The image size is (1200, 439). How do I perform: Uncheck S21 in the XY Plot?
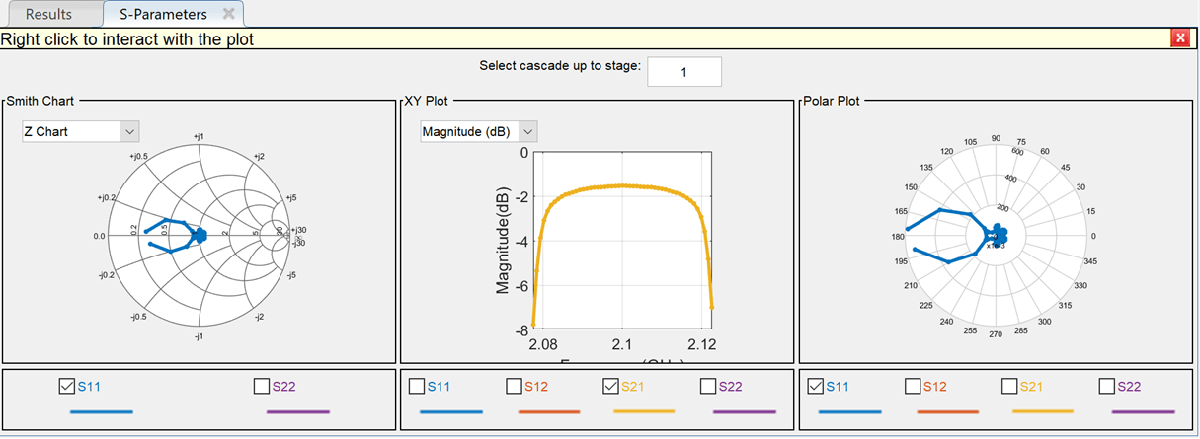[611, 386]
